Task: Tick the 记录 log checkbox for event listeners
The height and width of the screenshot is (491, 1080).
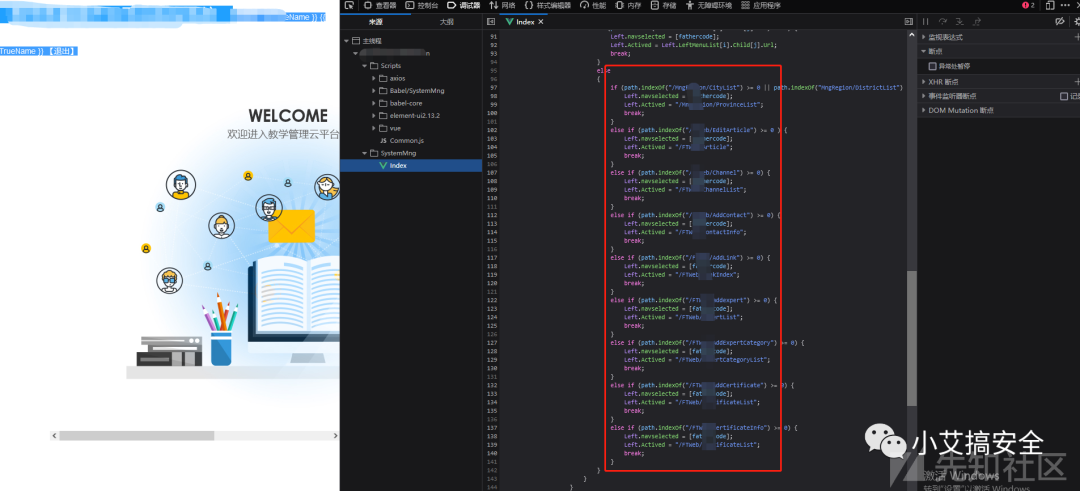Action: tap(1063, 96)
